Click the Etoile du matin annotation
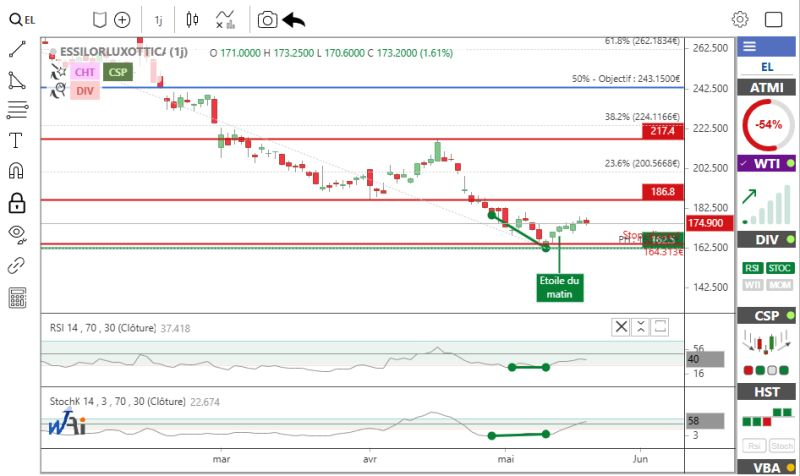Image resolution: width=800 pixels, height=476 pixels. coord(559,288)
